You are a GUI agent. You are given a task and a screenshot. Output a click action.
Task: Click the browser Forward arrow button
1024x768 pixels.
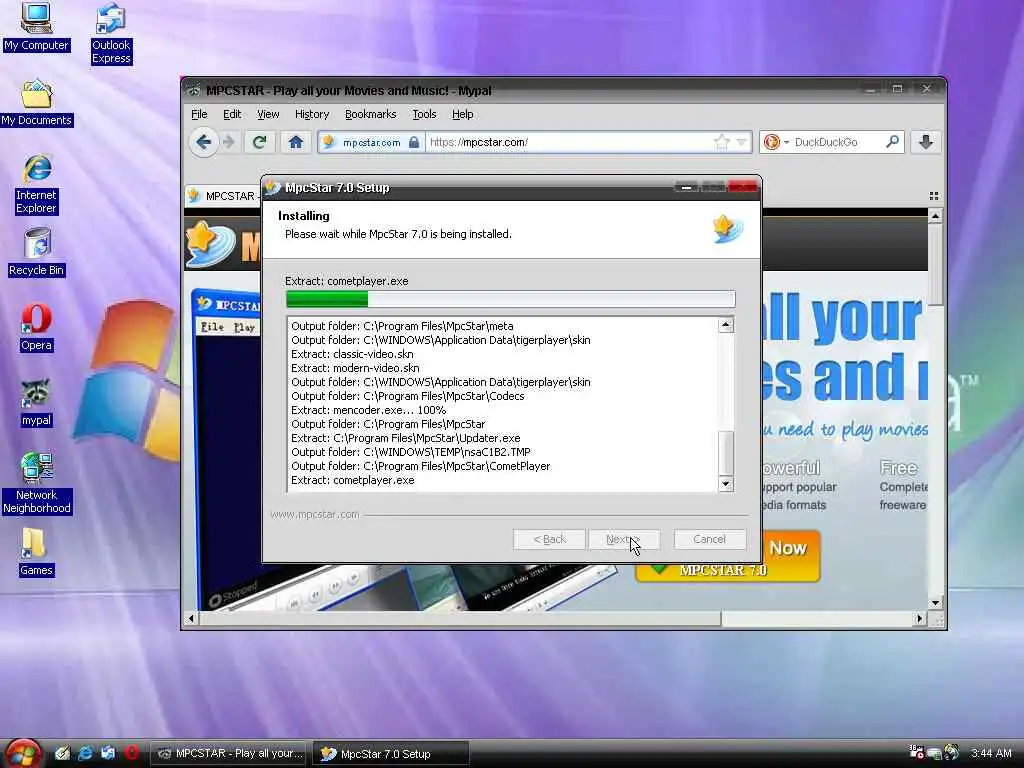pyautogui.click(x=229, y=142)
